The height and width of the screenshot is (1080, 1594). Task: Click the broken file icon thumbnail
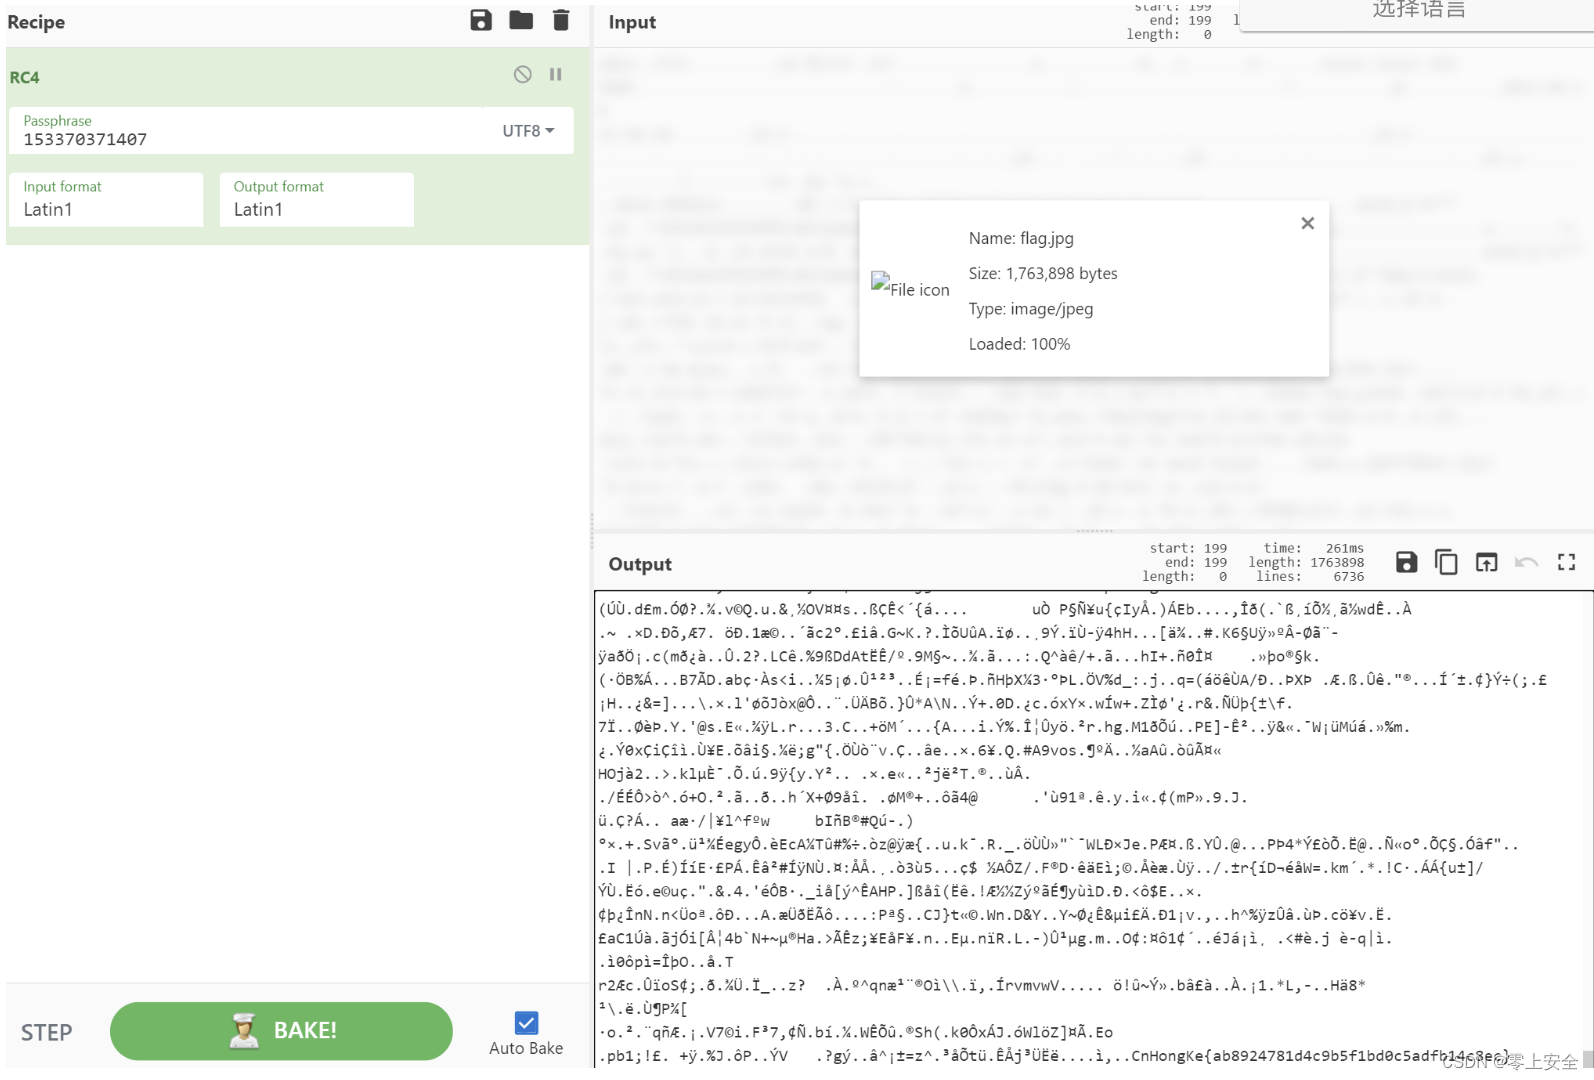click(910, 287)
